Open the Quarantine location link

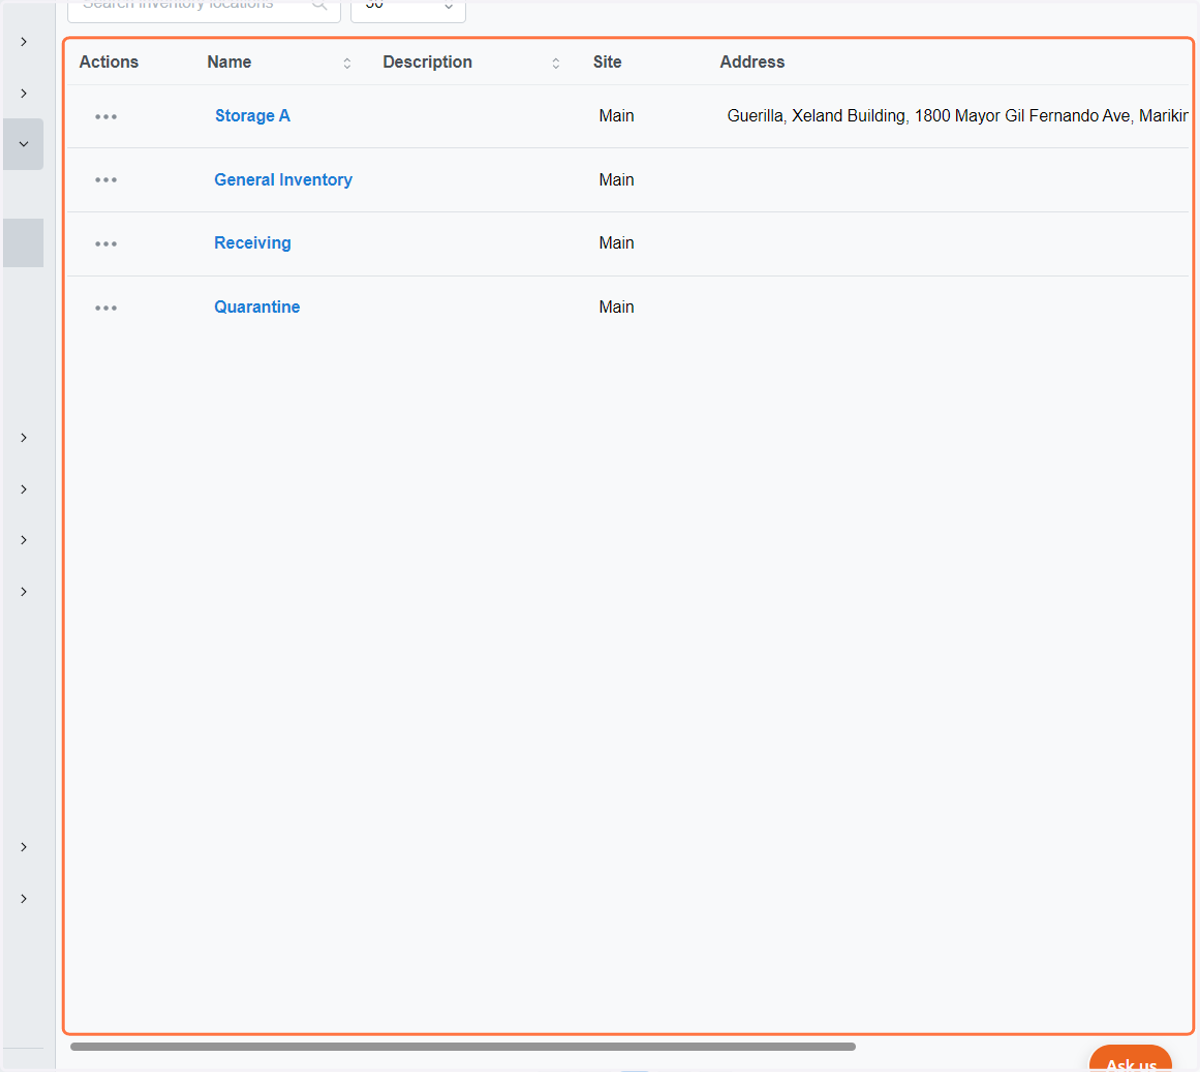coord(257,307)
